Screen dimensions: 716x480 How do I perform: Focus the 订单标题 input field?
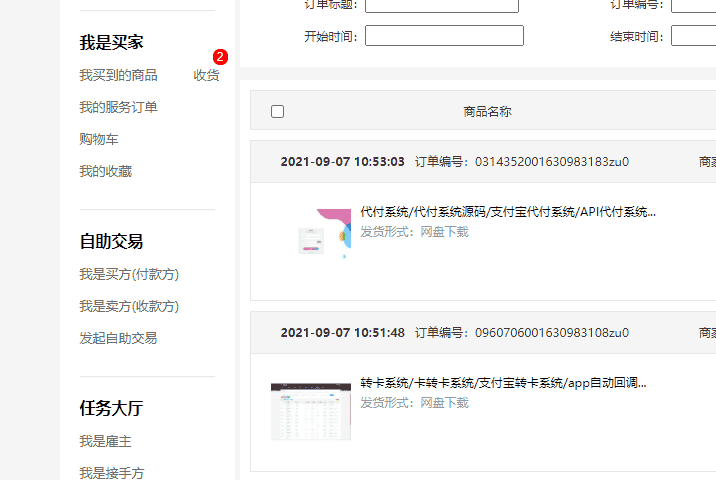442,5
